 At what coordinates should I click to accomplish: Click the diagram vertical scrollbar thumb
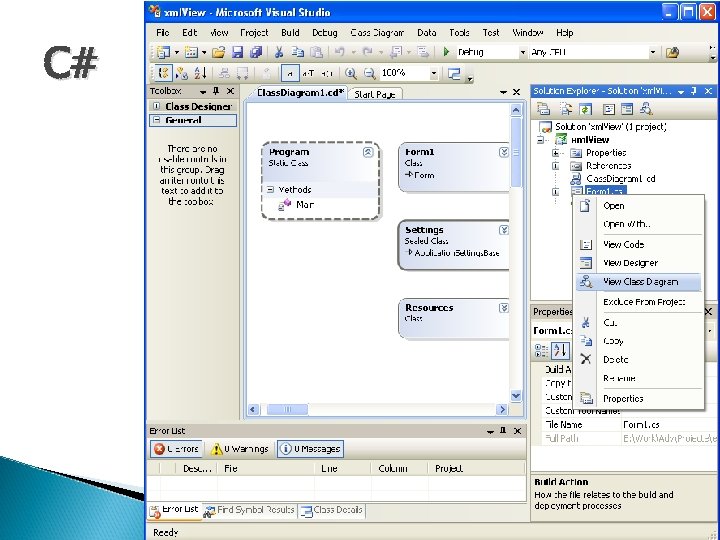pyautogui.click(x=516, y=152)
